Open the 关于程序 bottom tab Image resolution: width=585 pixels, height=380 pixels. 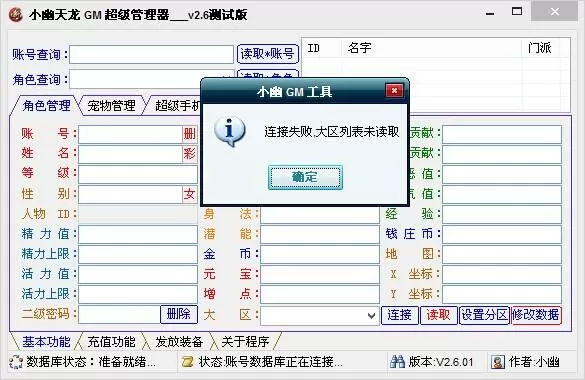(x=245, y=342)
